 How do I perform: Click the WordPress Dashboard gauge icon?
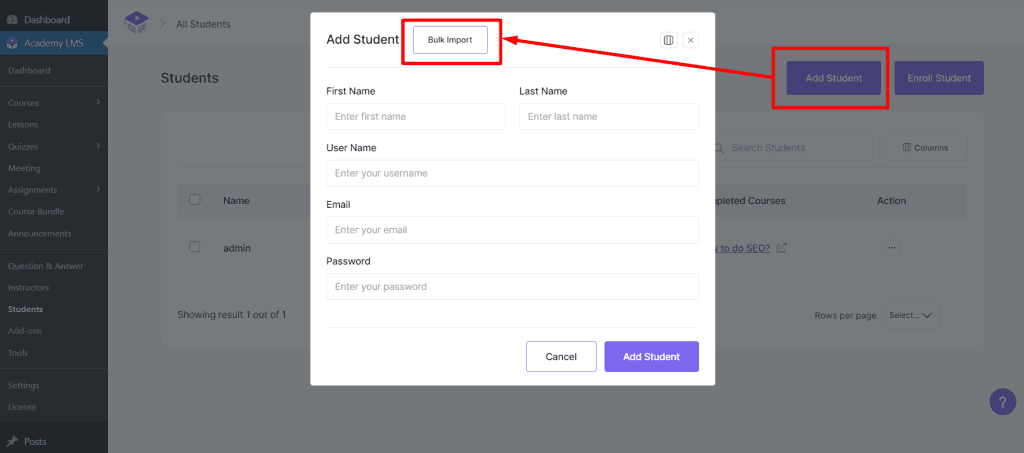coord(11,19)
